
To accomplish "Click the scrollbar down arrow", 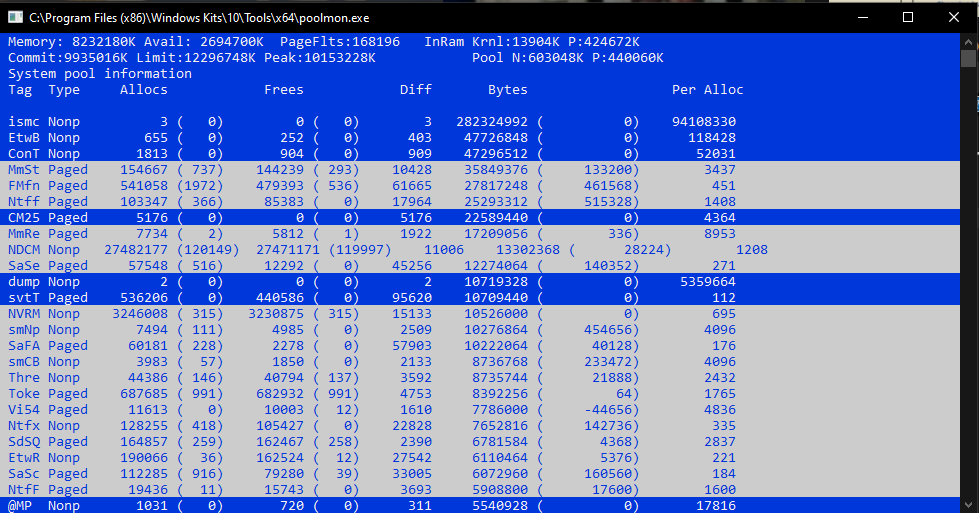I will coord(968,505).
